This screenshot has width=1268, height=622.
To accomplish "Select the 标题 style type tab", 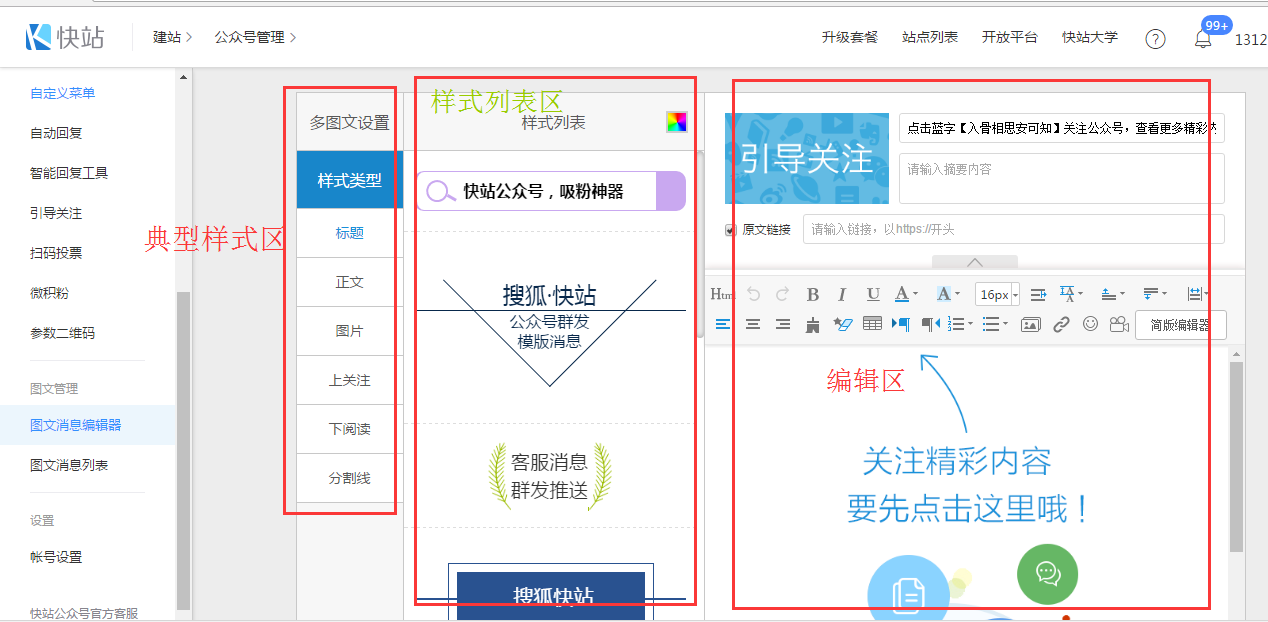I will point(350,233).
